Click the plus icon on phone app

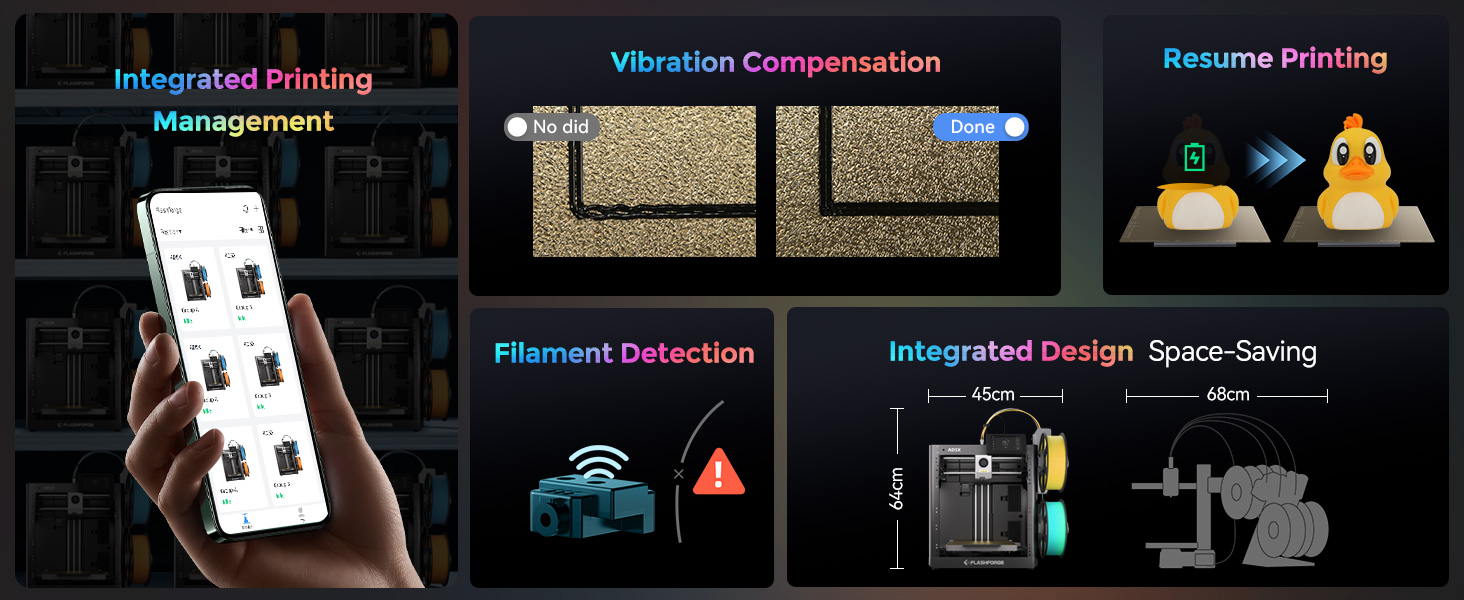click(x=257, y=208)
